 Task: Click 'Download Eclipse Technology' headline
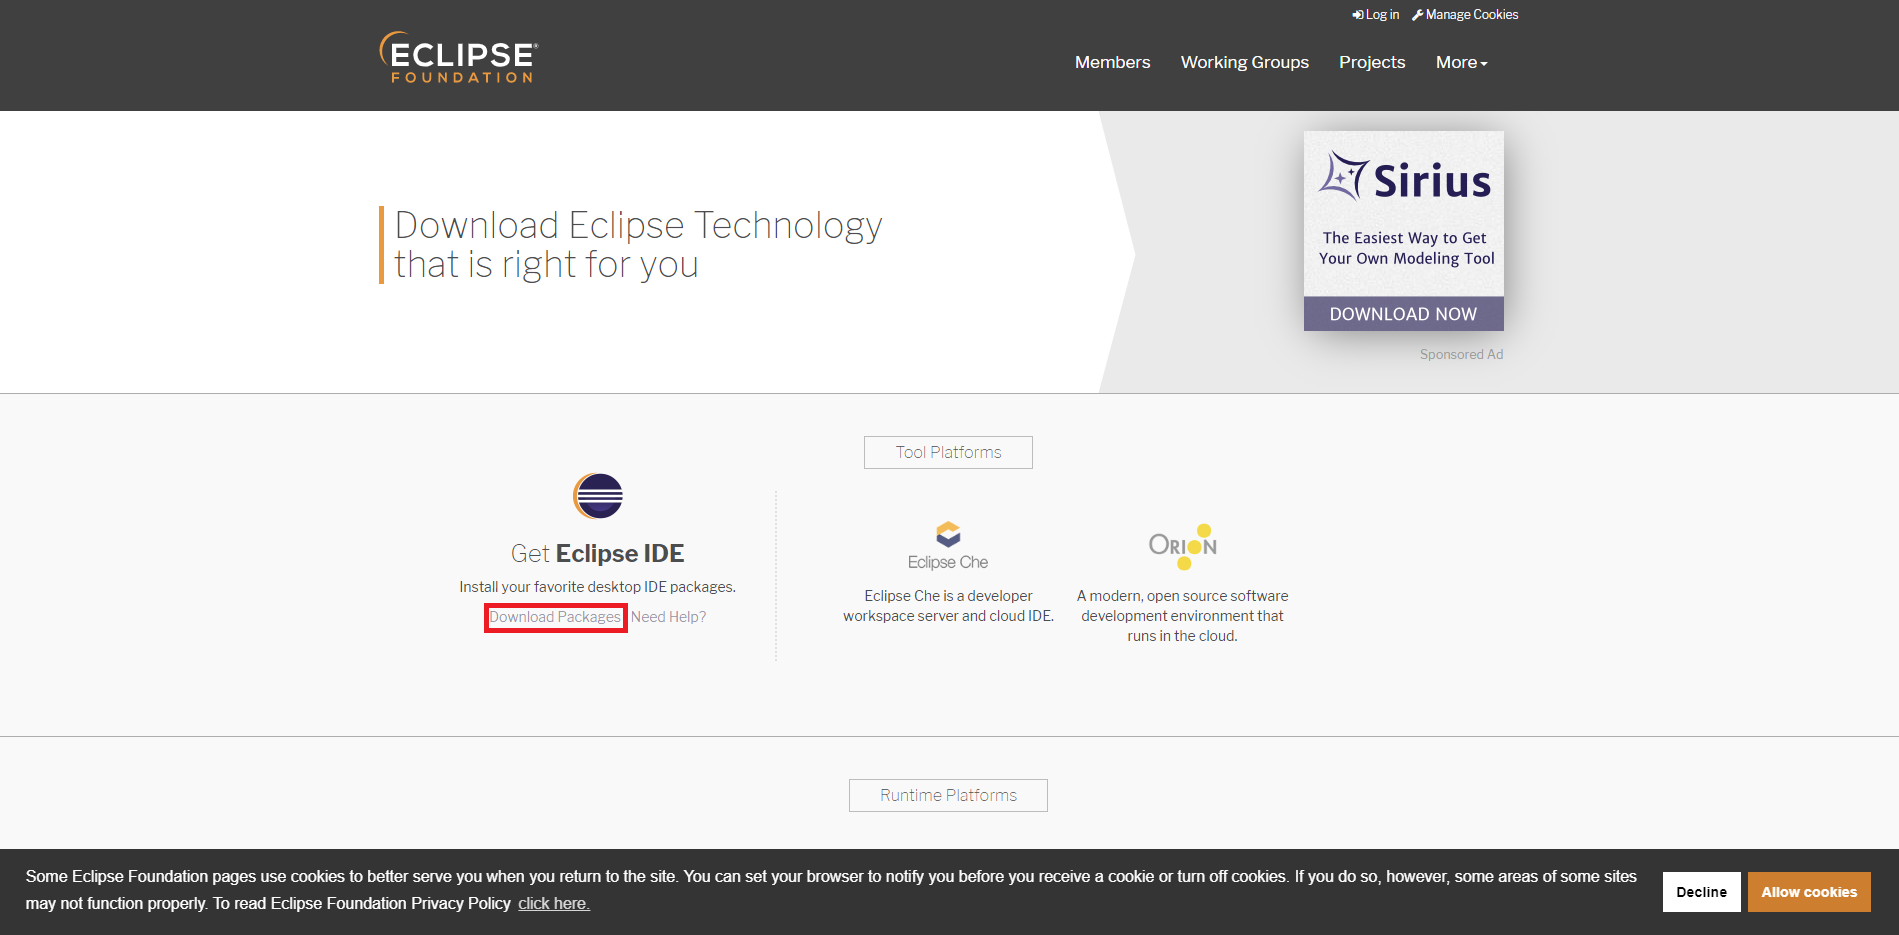[x=638, y=245]
